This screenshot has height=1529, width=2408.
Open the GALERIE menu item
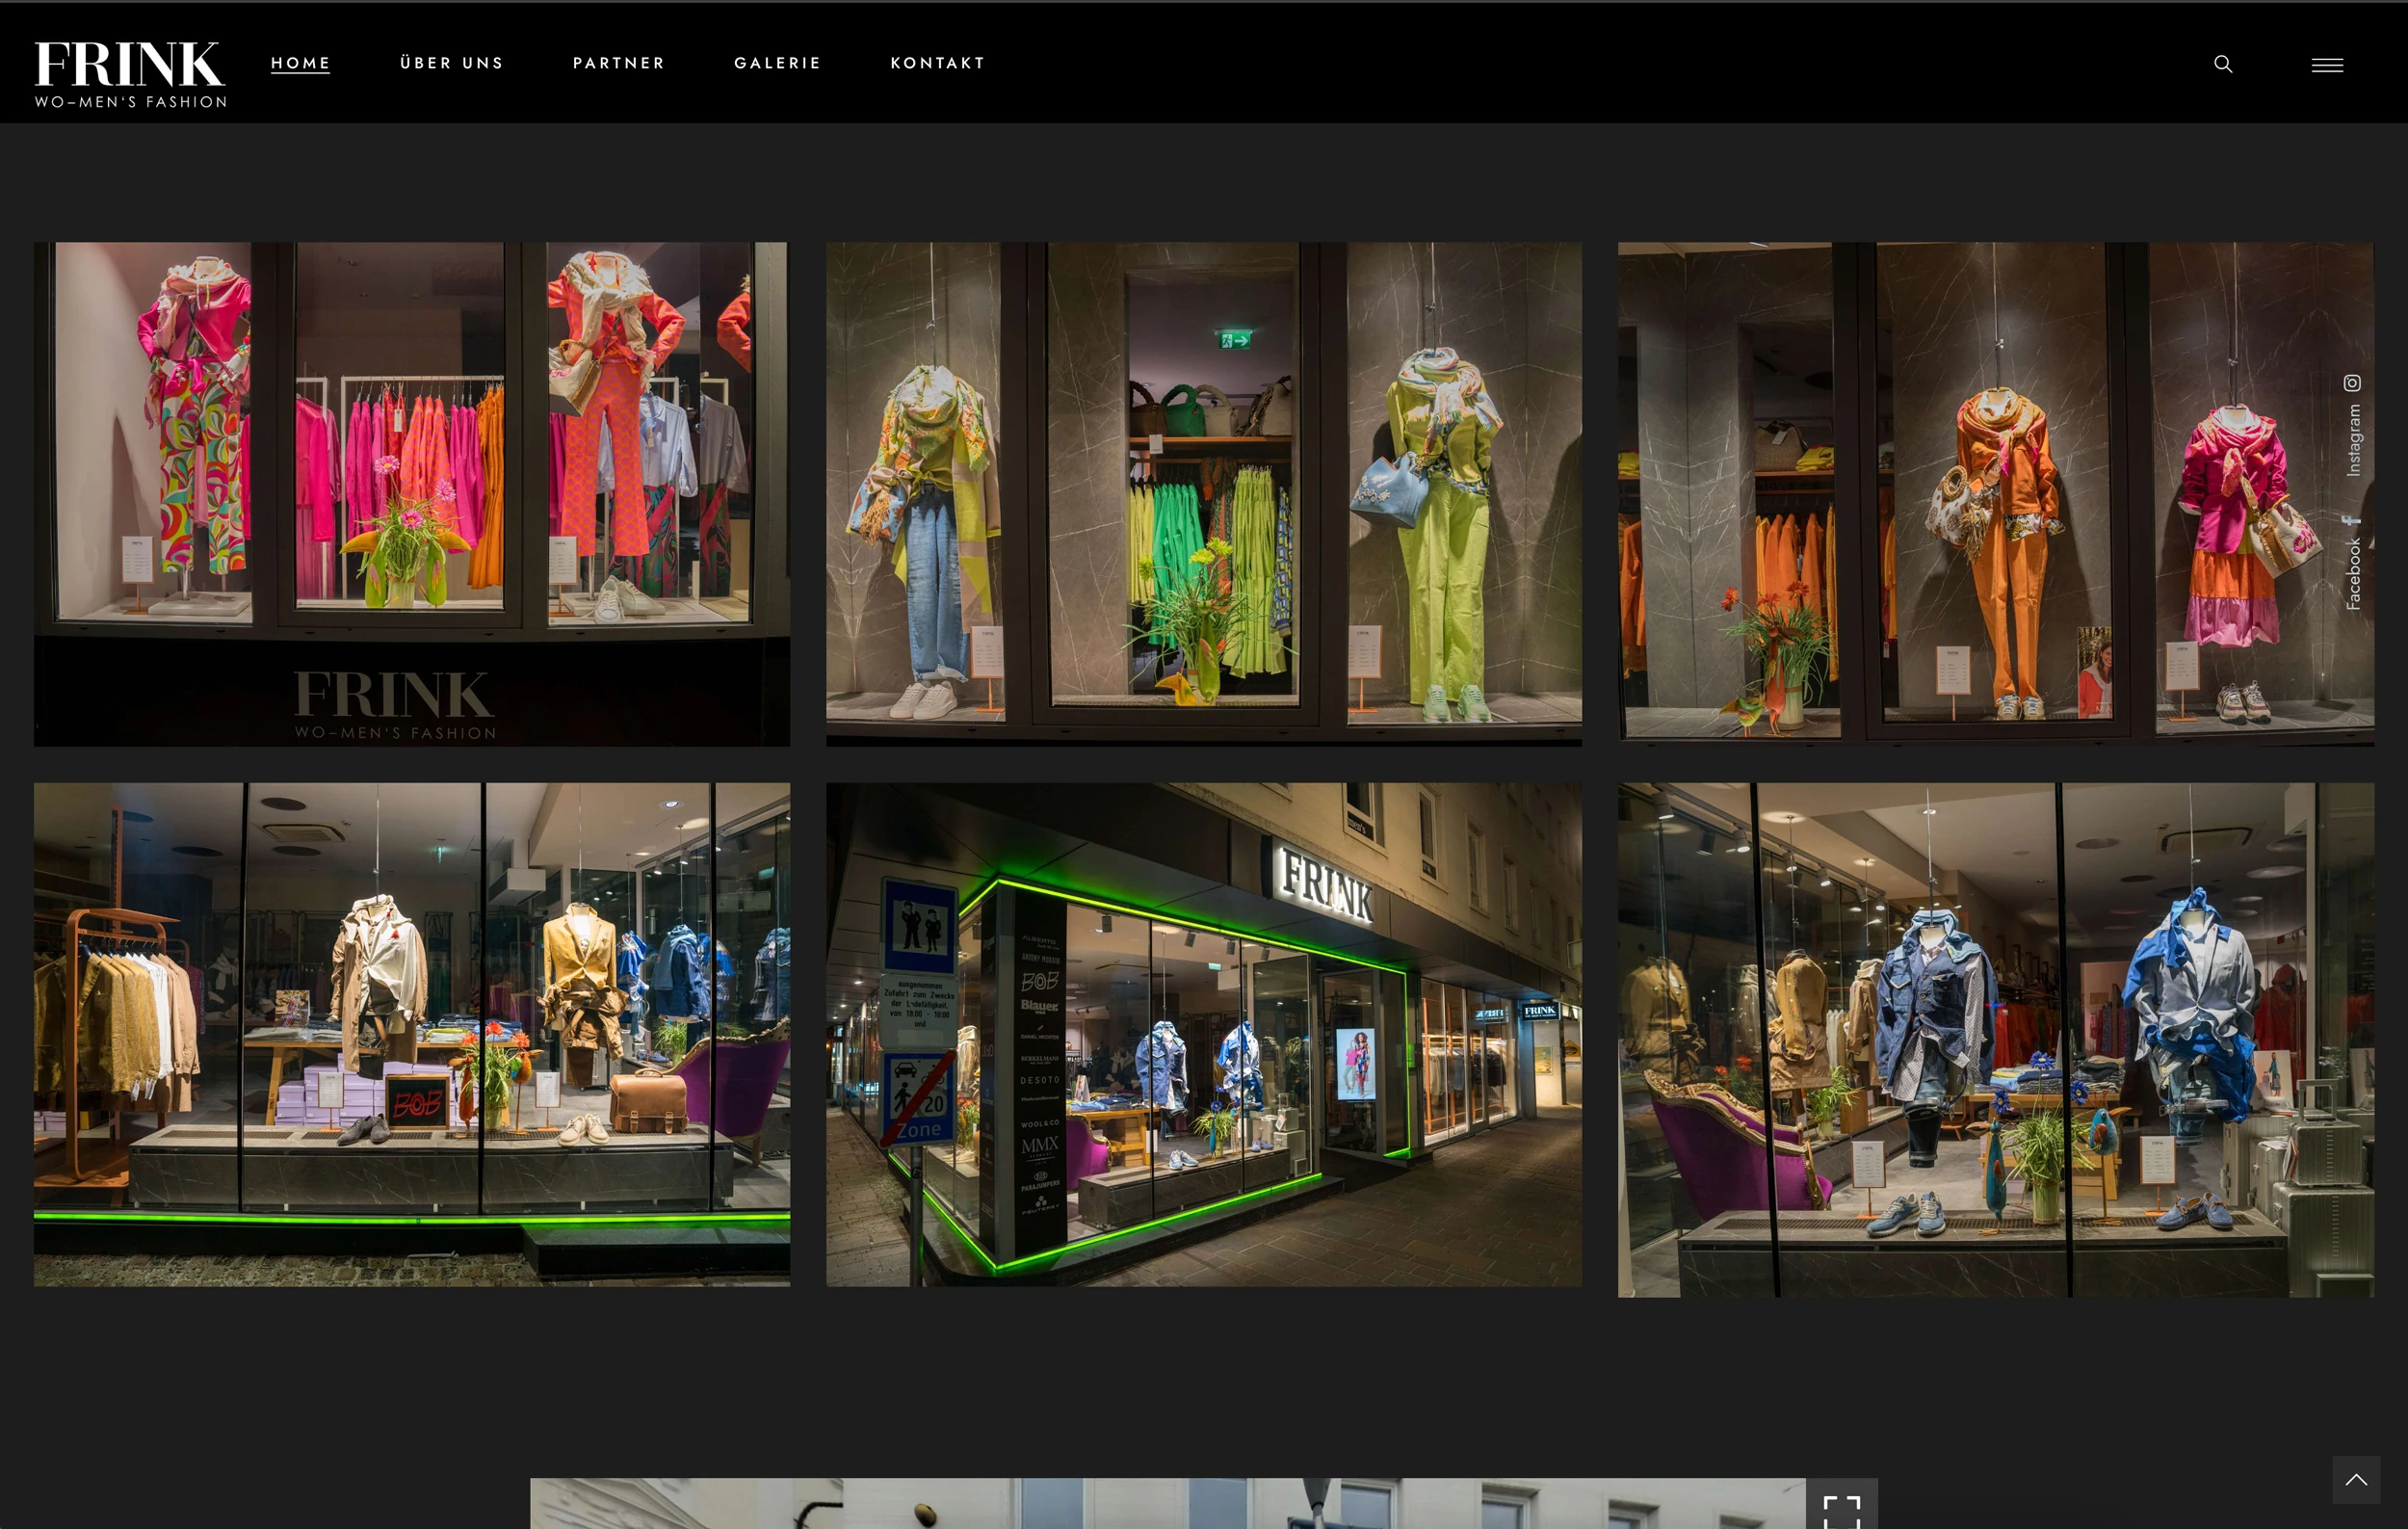tap(778, 63)
